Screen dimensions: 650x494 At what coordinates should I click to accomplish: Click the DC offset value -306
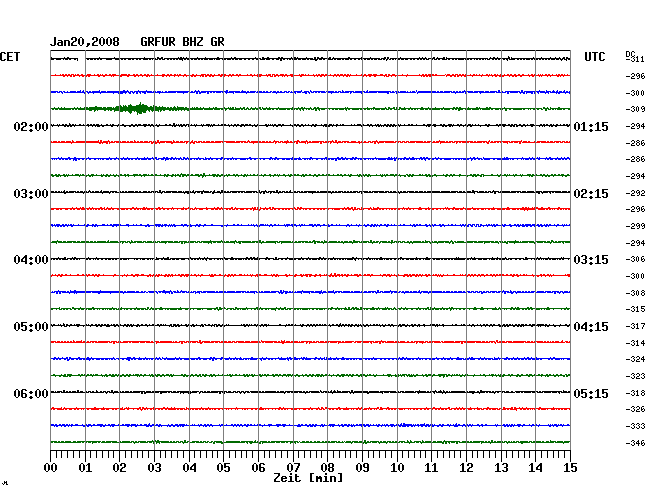point(635,259)
